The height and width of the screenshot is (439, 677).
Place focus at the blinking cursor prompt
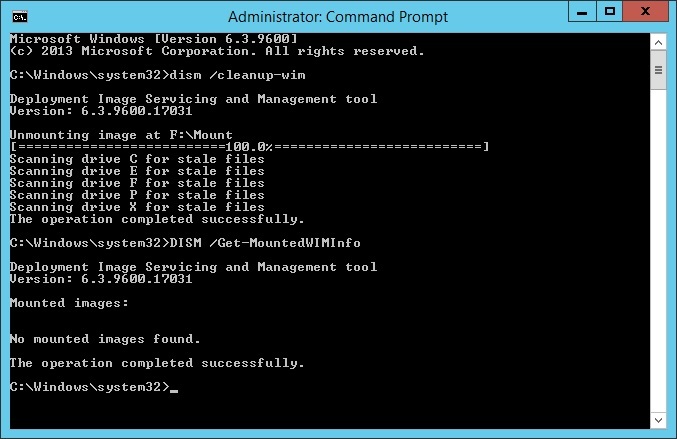pos(174,388)
